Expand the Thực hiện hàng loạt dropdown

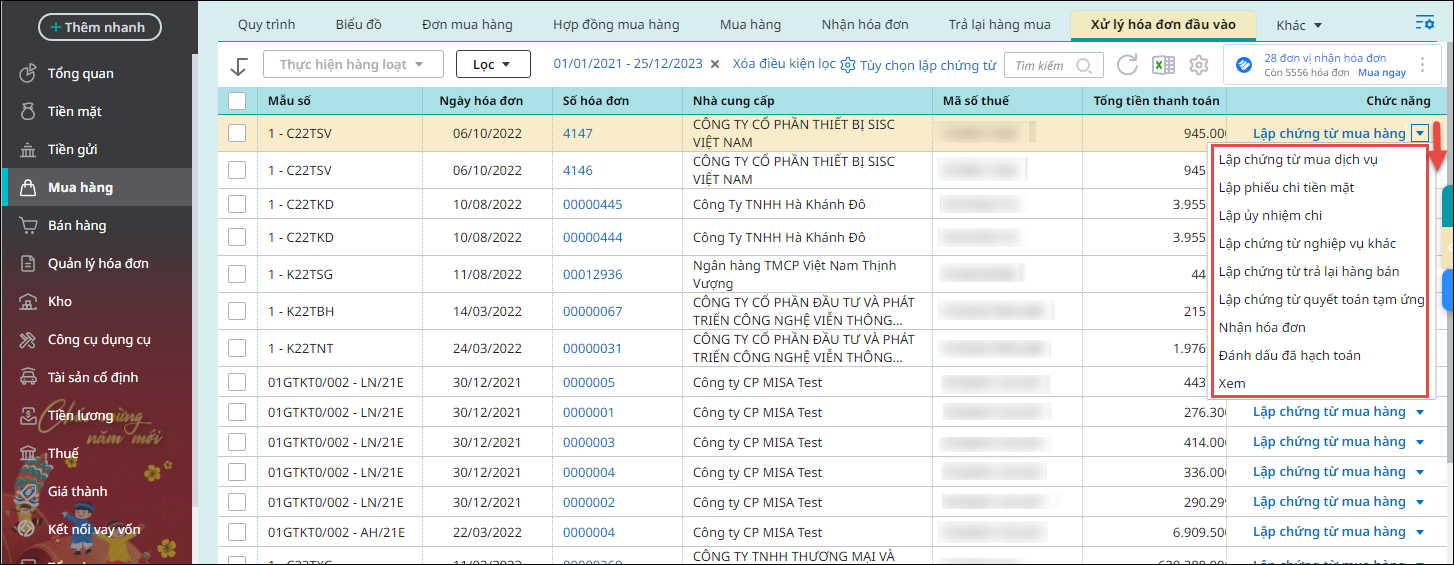point(354,64)
